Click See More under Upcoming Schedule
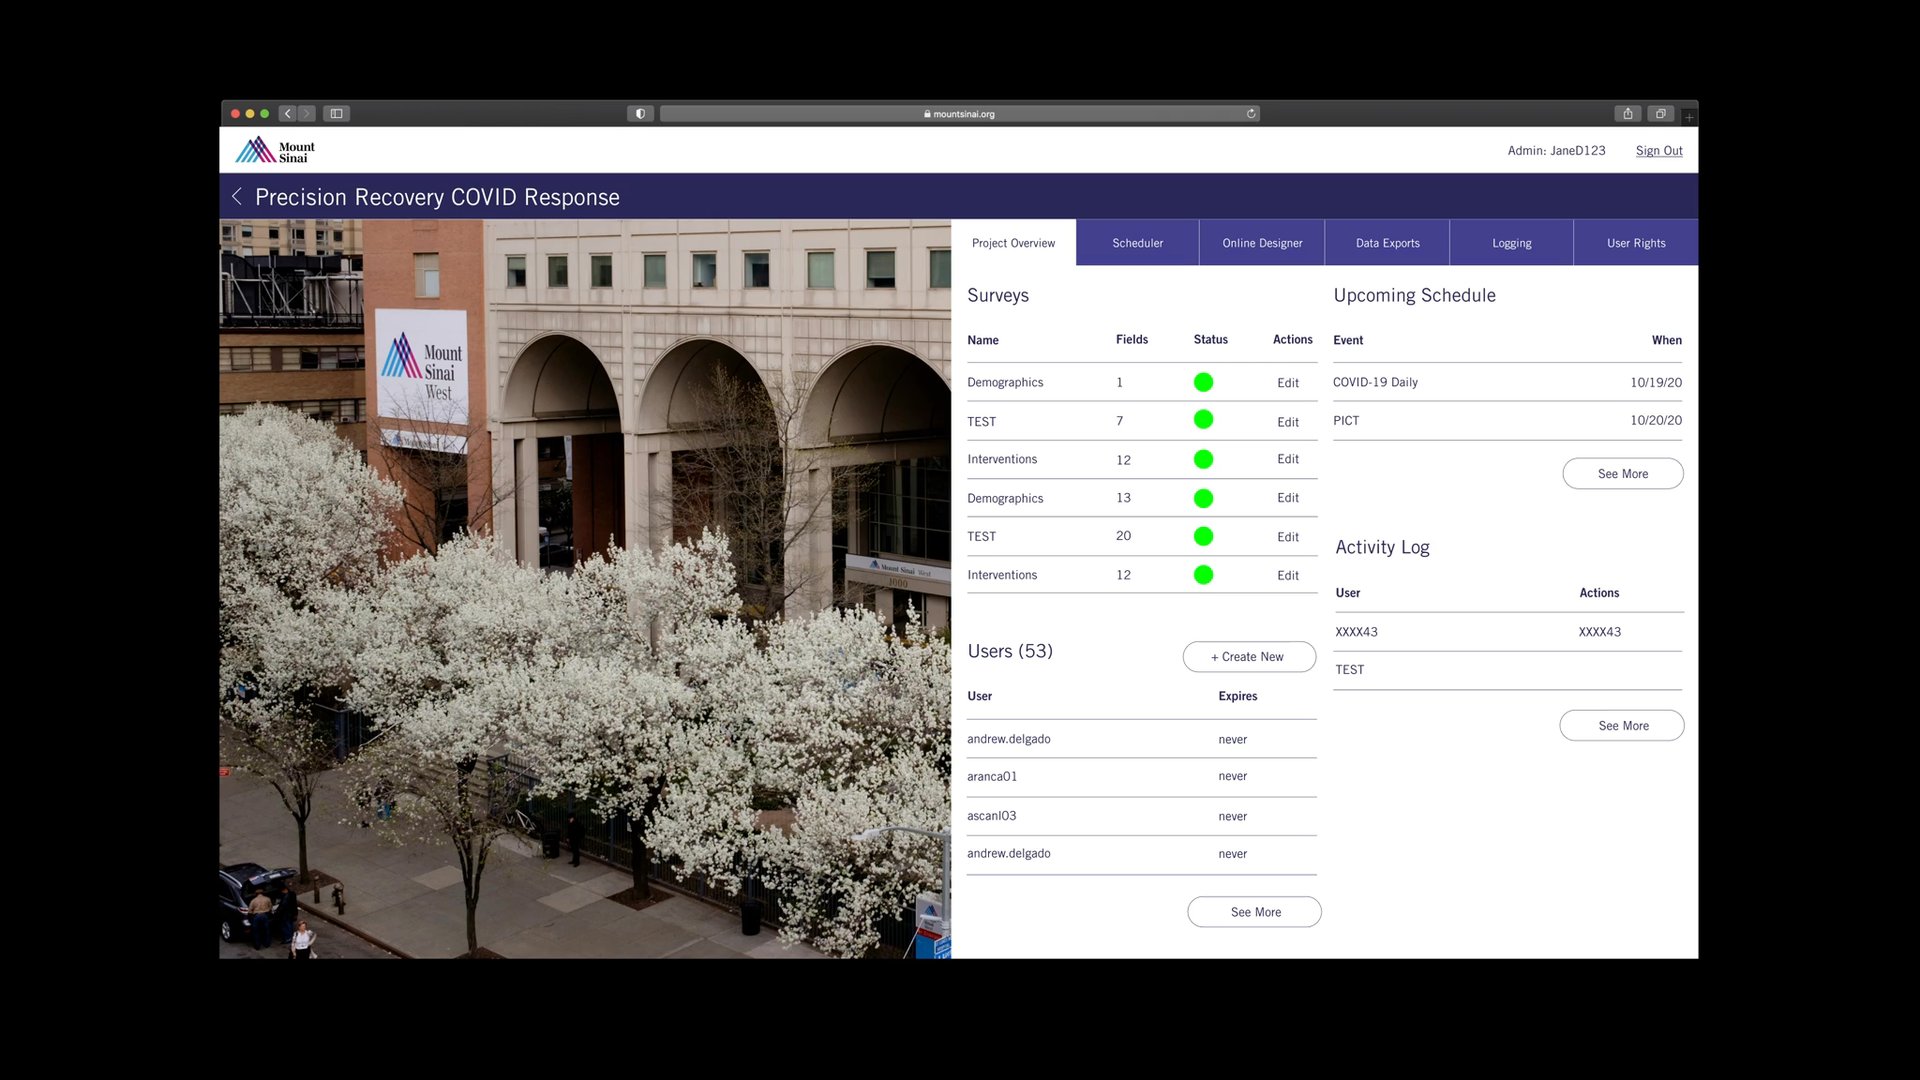1920x1080 pixels. pyautogui.click(x=1622, y=474)
